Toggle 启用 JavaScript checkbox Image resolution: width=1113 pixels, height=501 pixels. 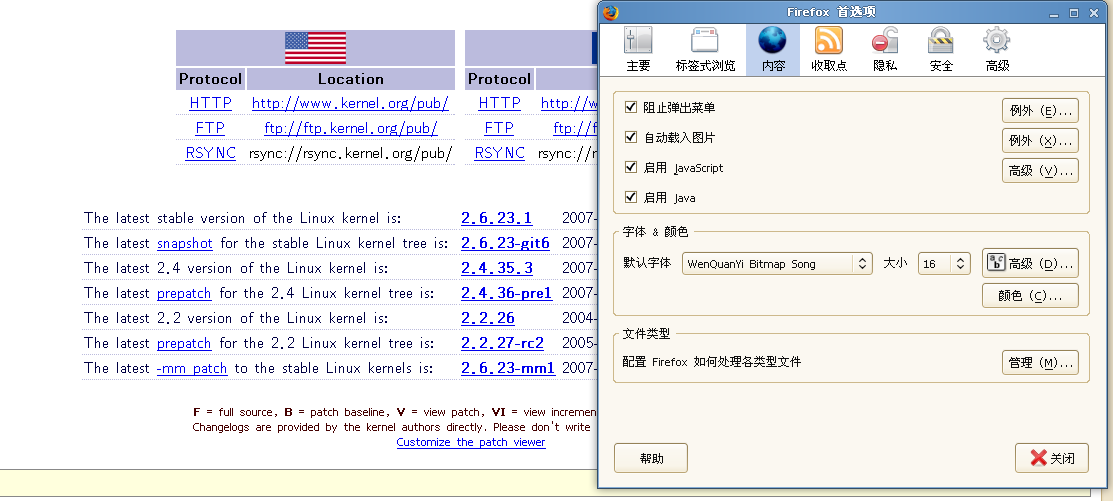click(x=630, y=167)
